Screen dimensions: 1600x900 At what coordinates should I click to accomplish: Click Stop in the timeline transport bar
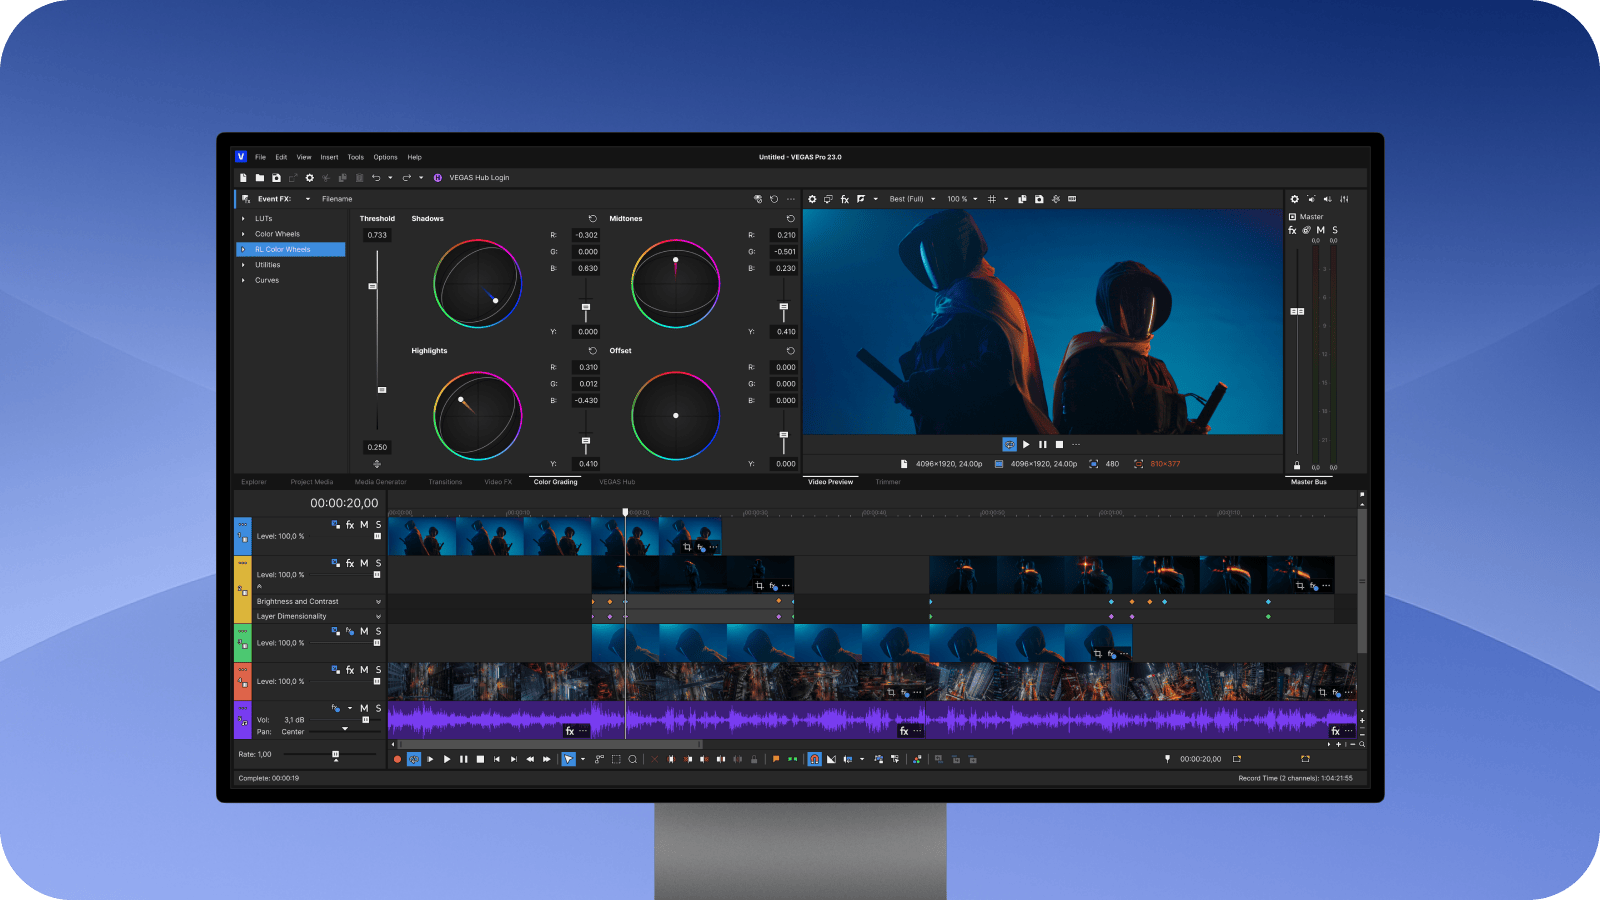point(480,759)
